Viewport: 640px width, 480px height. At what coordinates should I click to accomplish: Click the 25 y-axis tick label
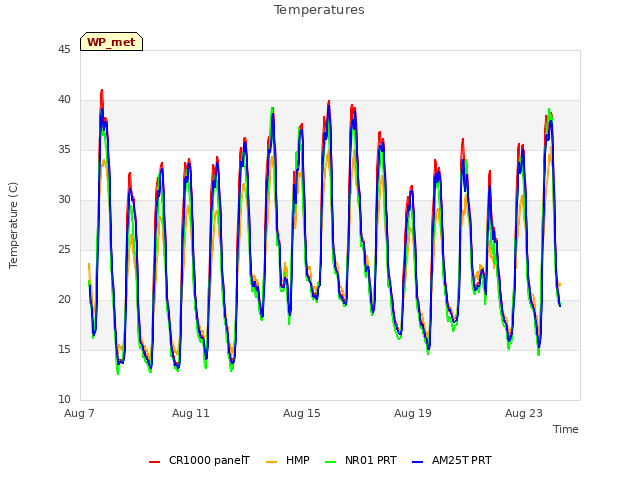(x=64, y=249)
